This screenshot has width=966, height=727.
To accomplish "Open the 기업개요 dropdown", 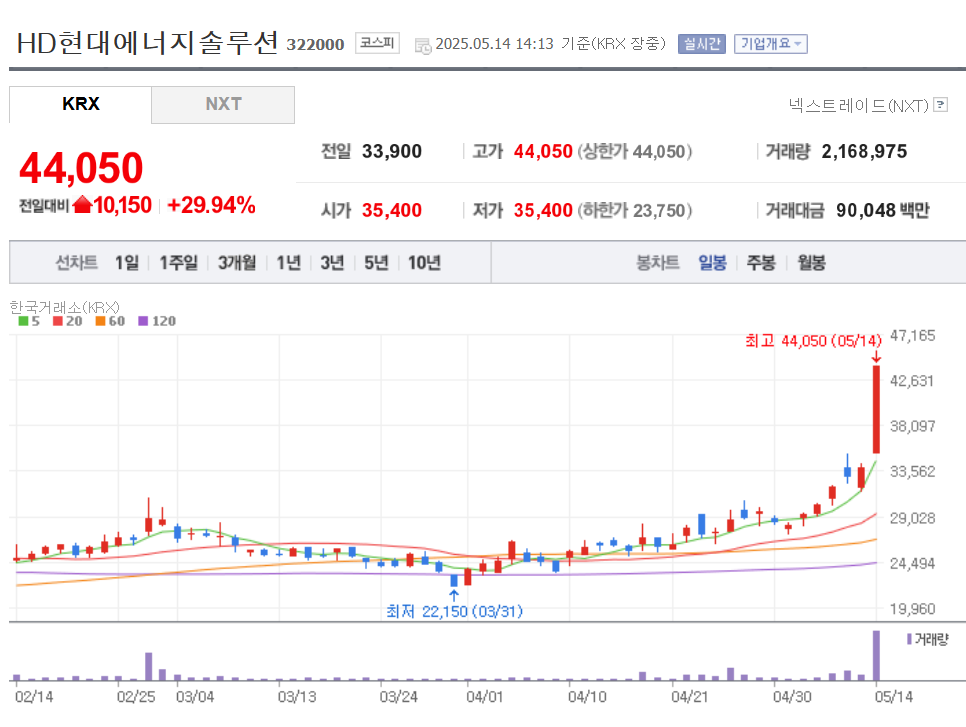I will pos(771,44).
